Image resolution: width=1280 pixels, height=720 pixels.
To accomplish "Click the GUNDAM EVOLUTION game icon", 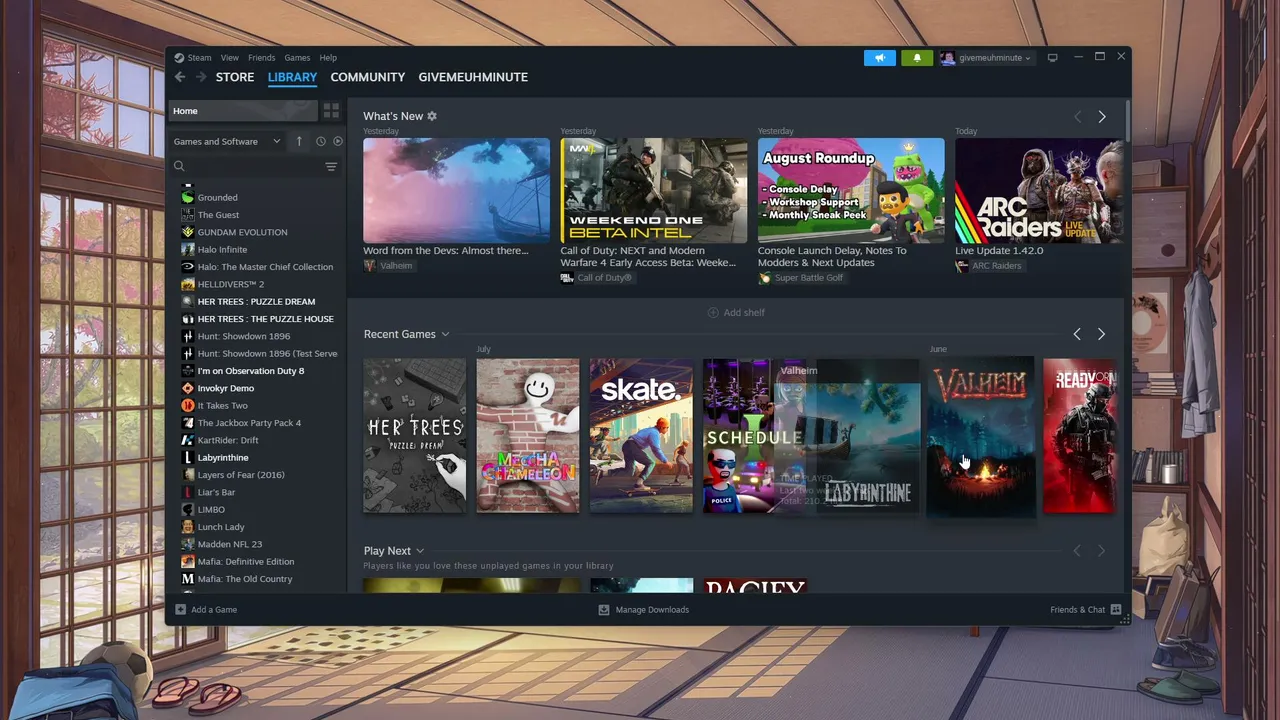I will tap(187, 232).
